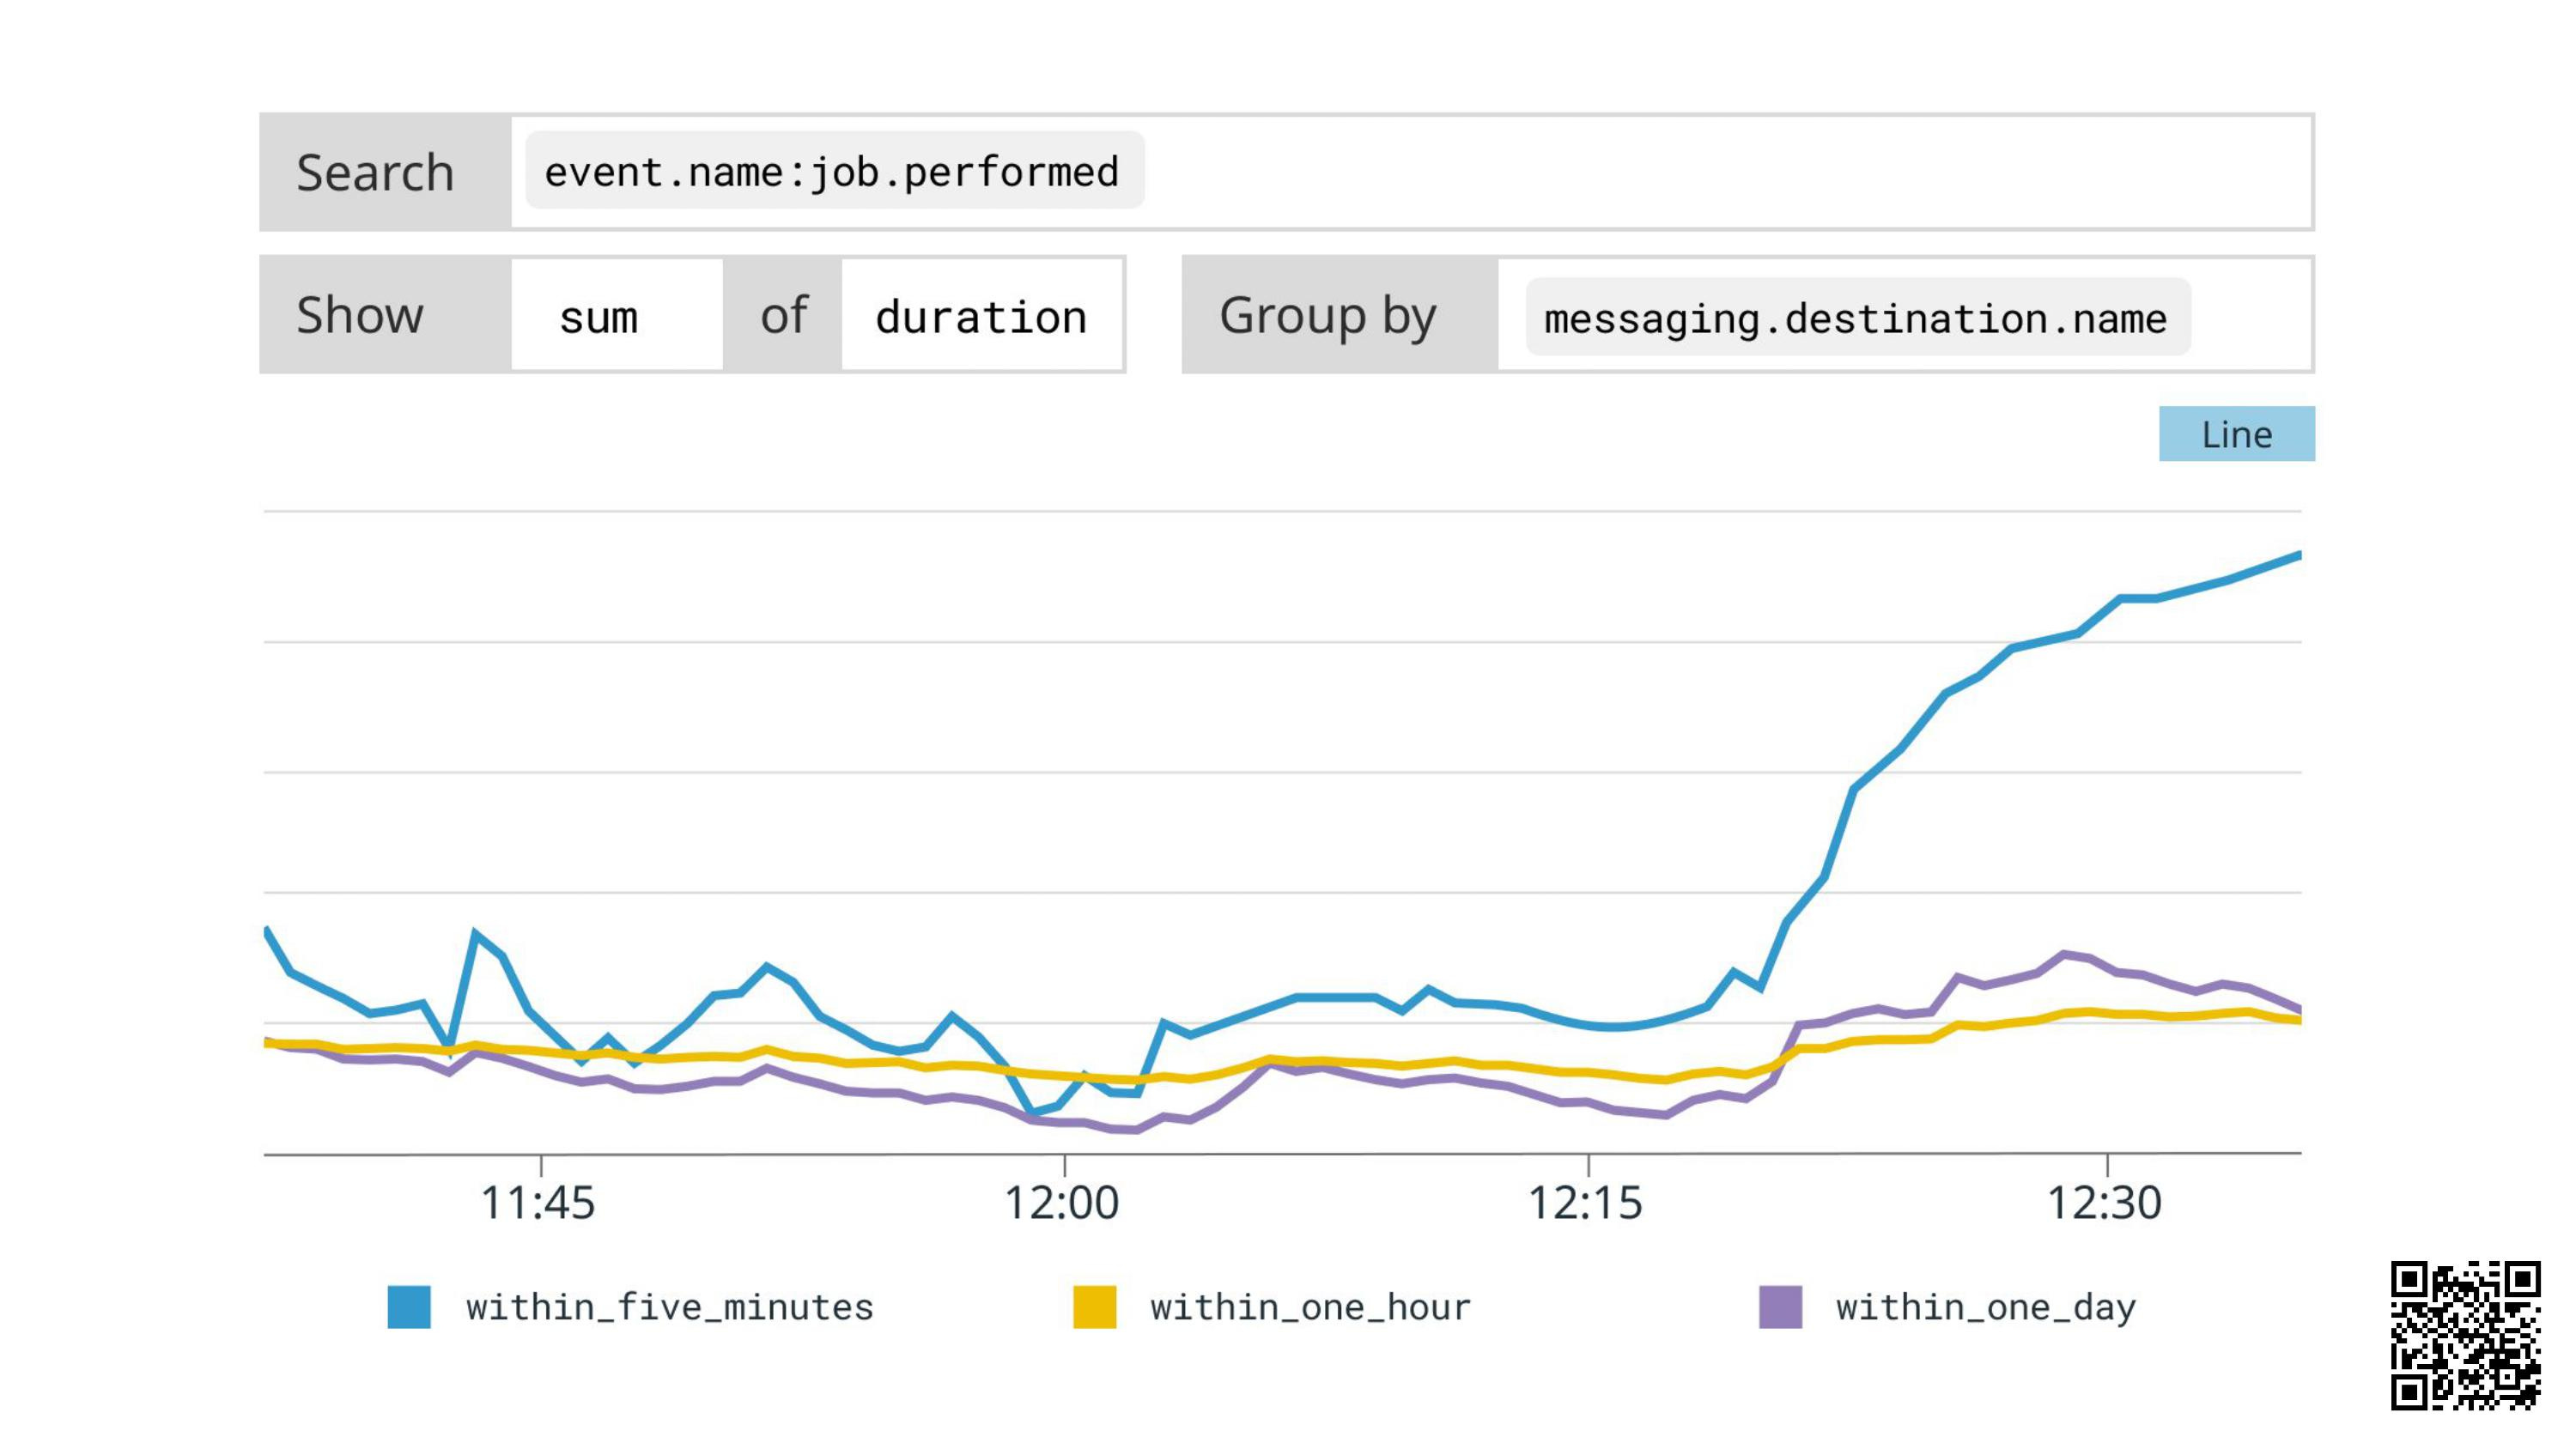This screenshot has width=2576, height=1449.
Task: Click the empty area of the search field
Action: coord(1727,171)
